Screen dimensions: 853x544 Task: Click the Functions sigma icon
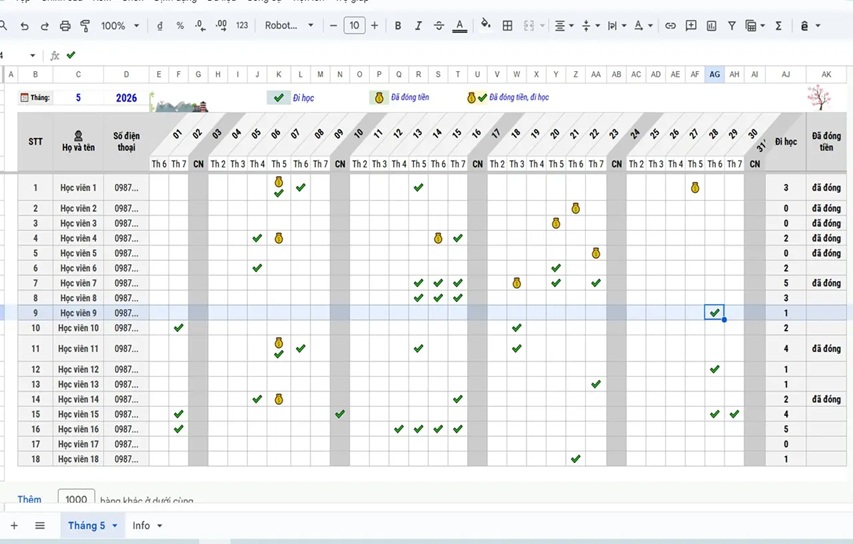coord(778,26)
